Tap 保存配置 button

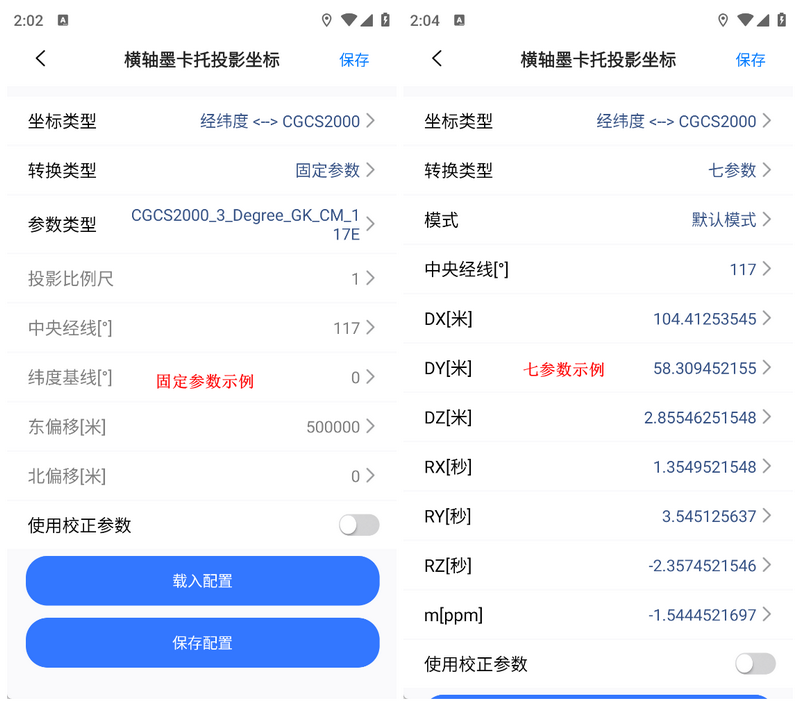(203, 643)
